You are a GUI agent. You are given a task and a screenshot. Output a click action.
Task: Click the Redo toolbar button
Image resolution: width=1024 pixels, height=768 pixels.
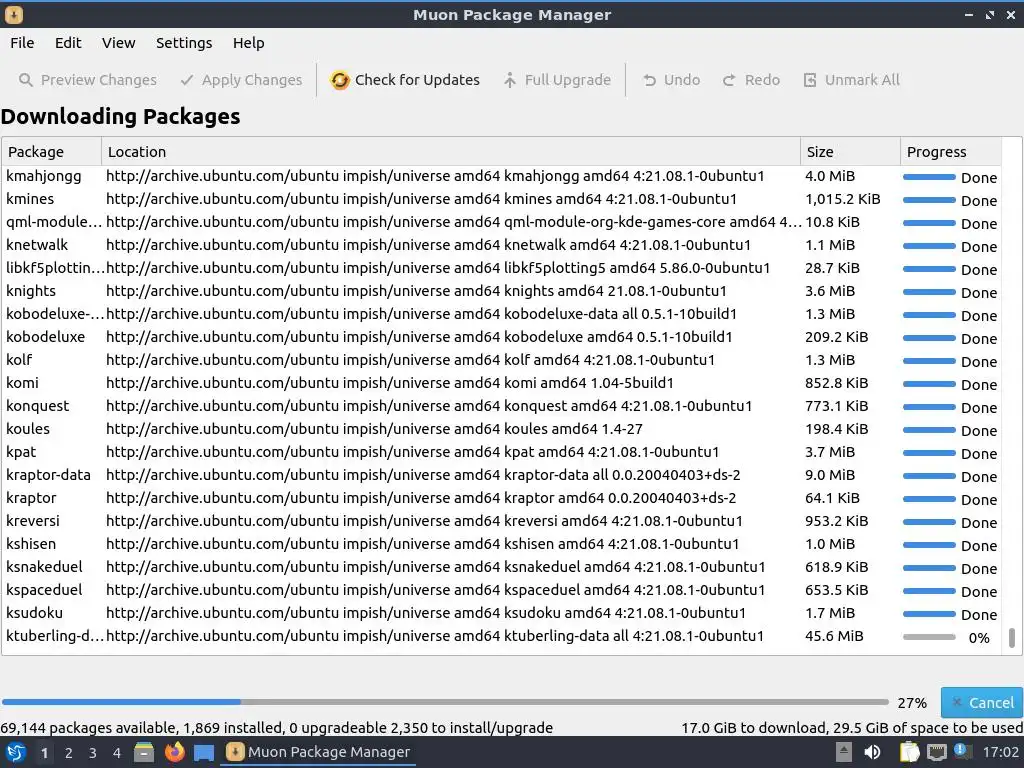[x=751, y=80]
